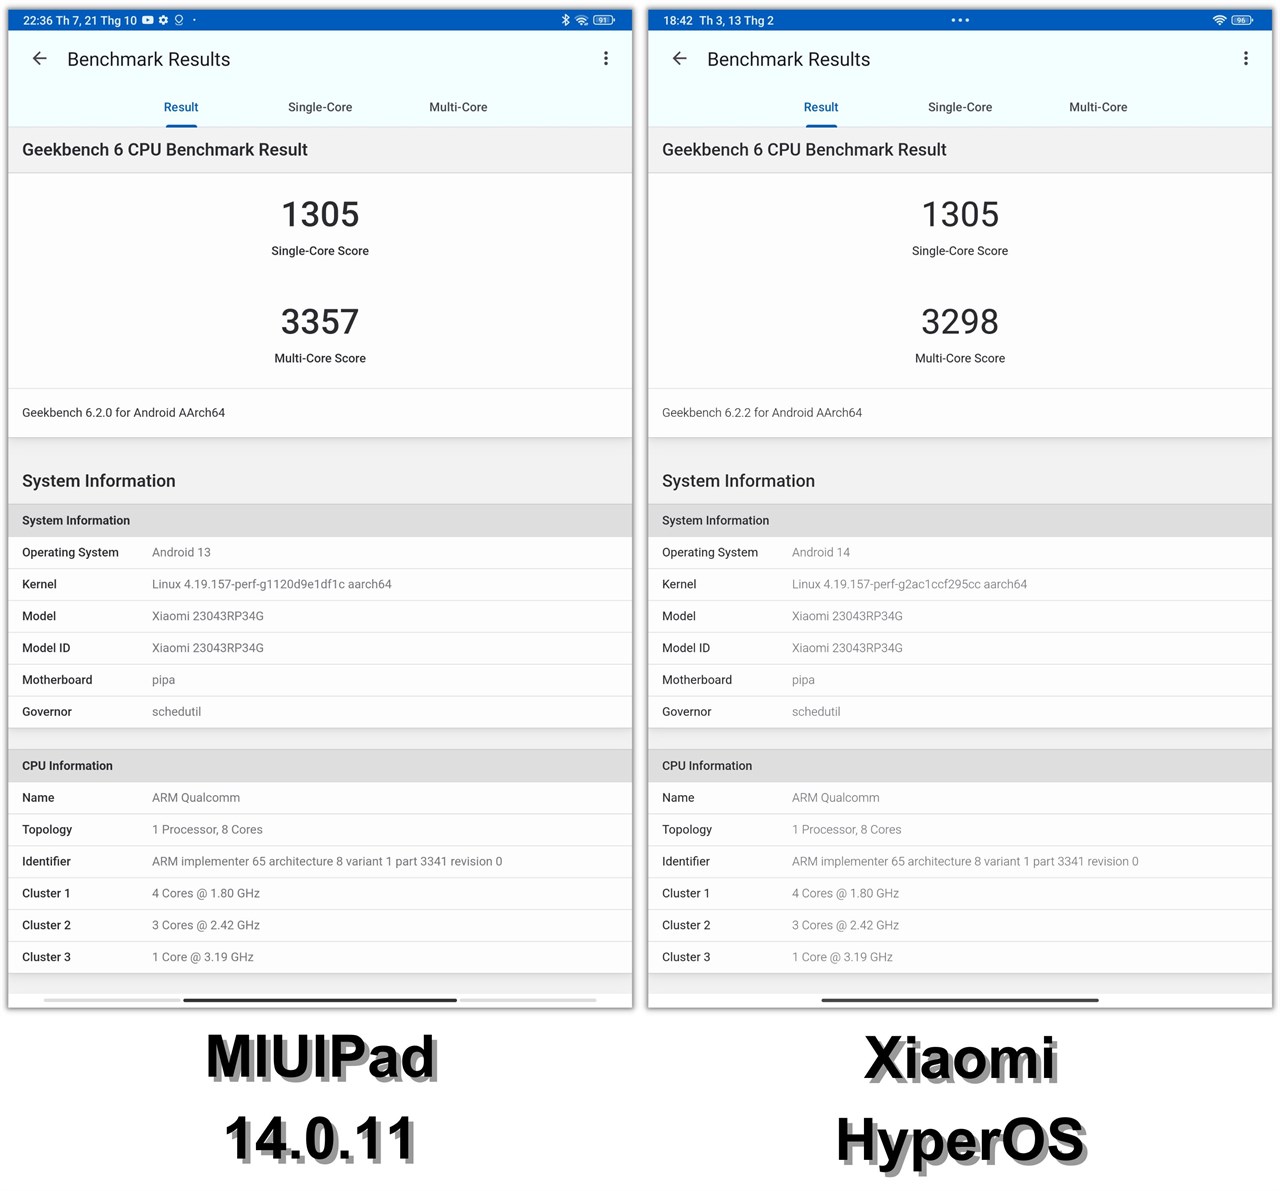Click single-core score 1305 in MIUIPad panel
The width and height of the screenshot is (1280, 1191).
(320, 215)
